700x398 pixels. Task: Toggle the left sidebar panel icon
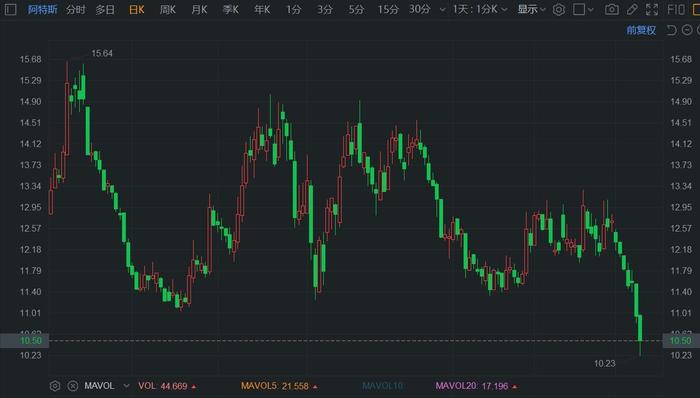click(10, 9)
